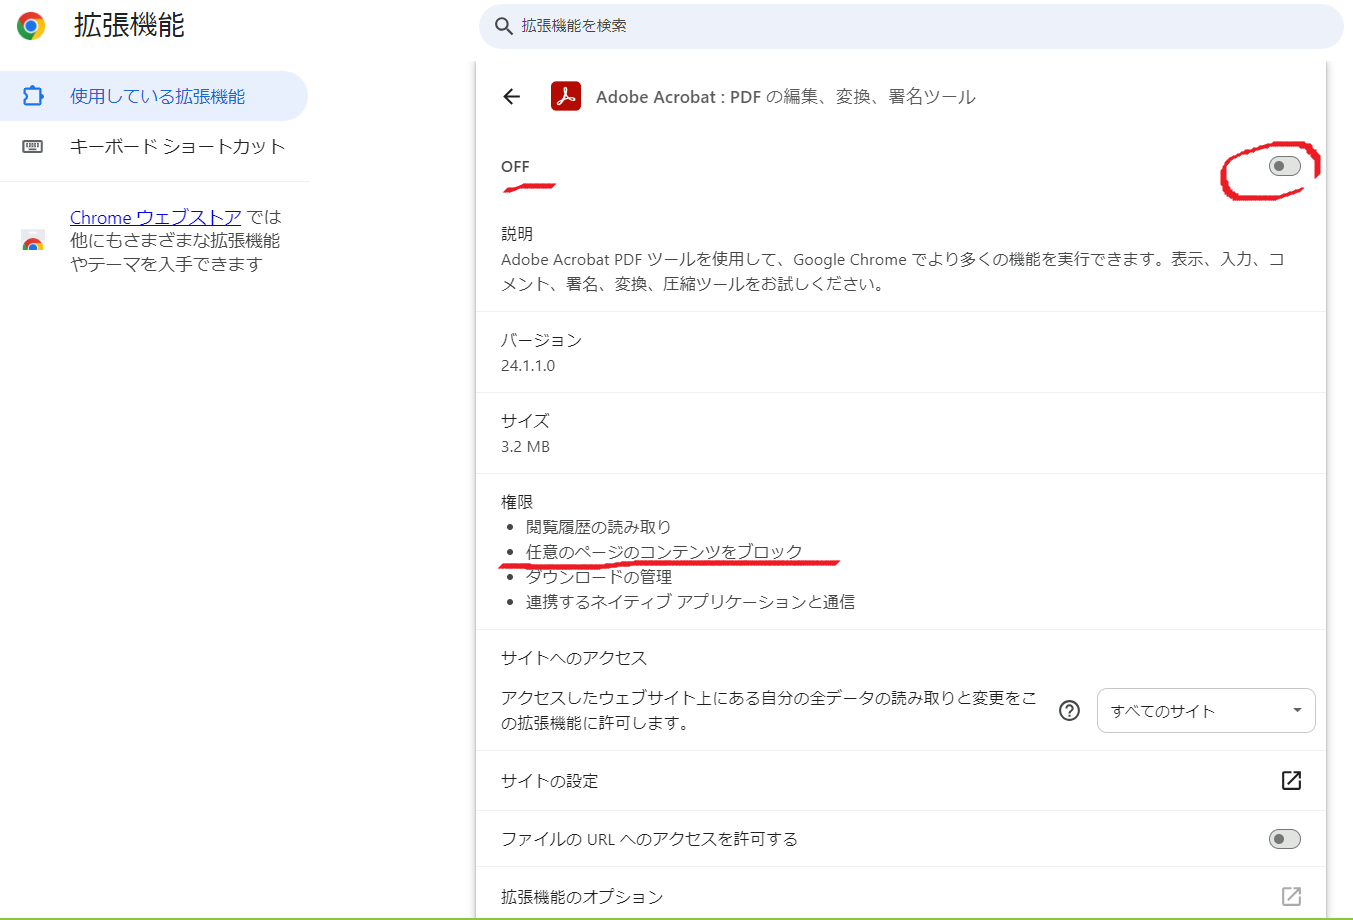Click the size value 3.2 MB

point(525,447)
